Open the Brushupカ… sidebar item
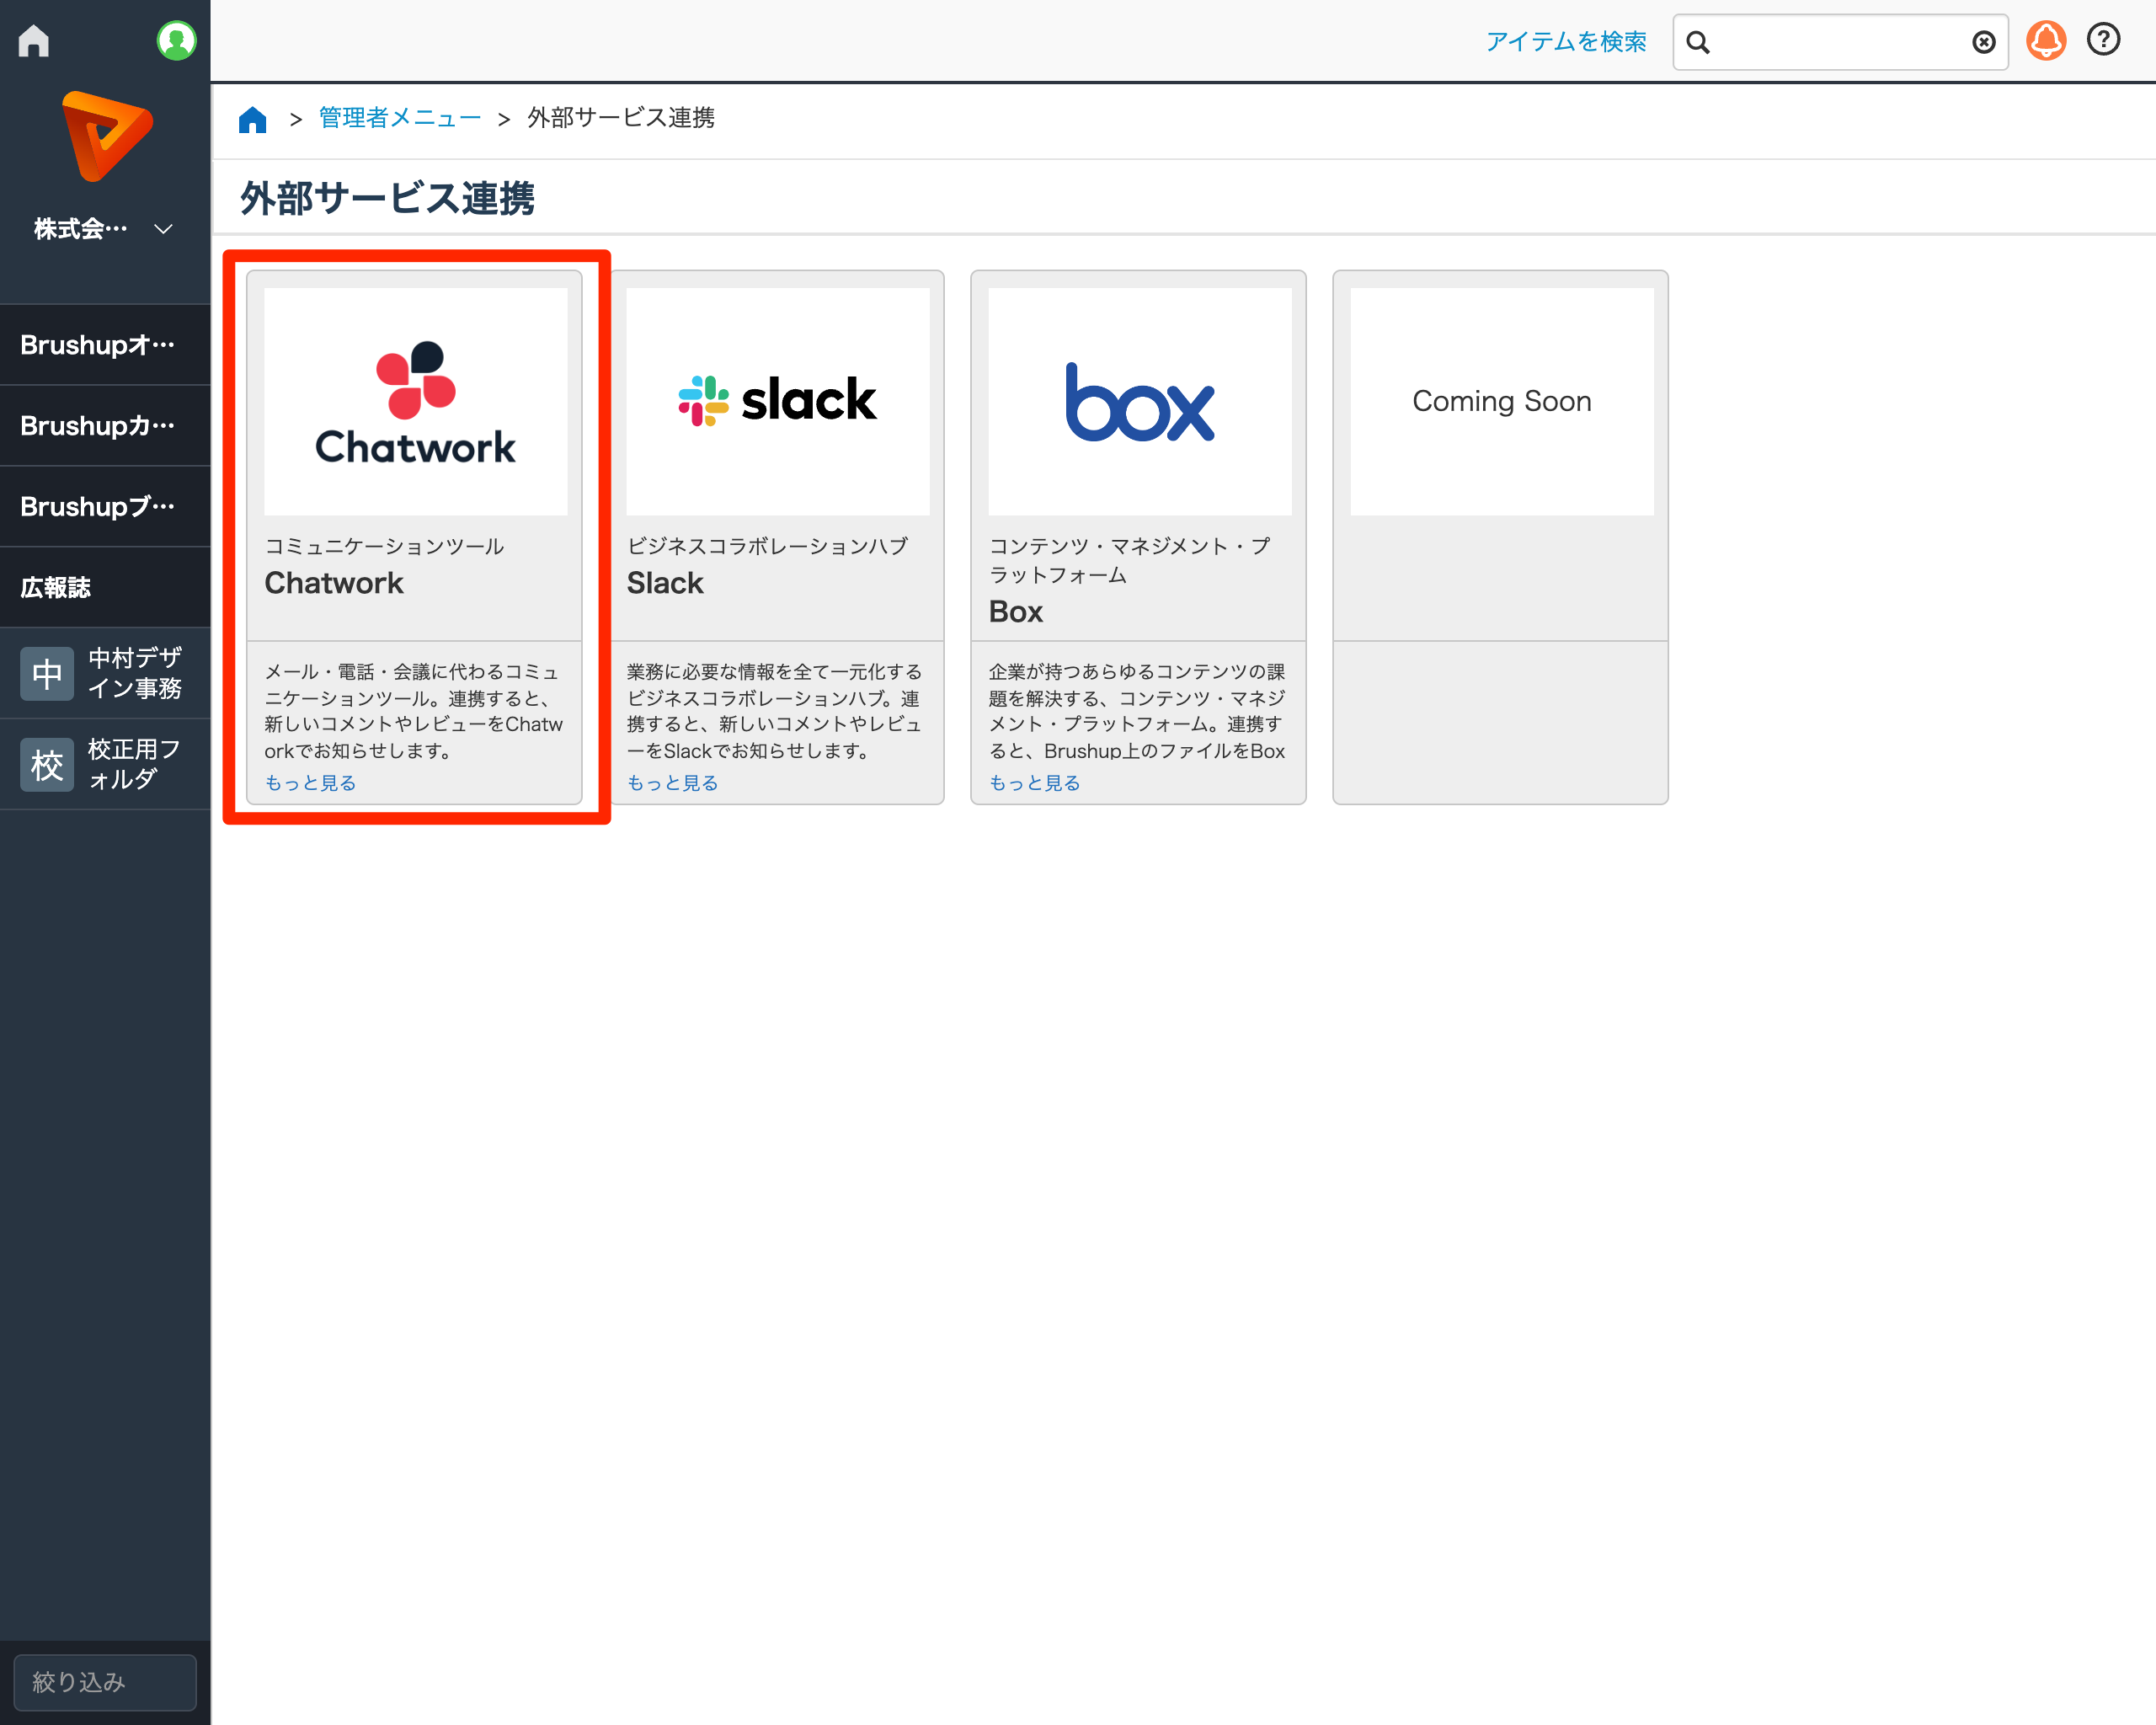 click(105, 426)
